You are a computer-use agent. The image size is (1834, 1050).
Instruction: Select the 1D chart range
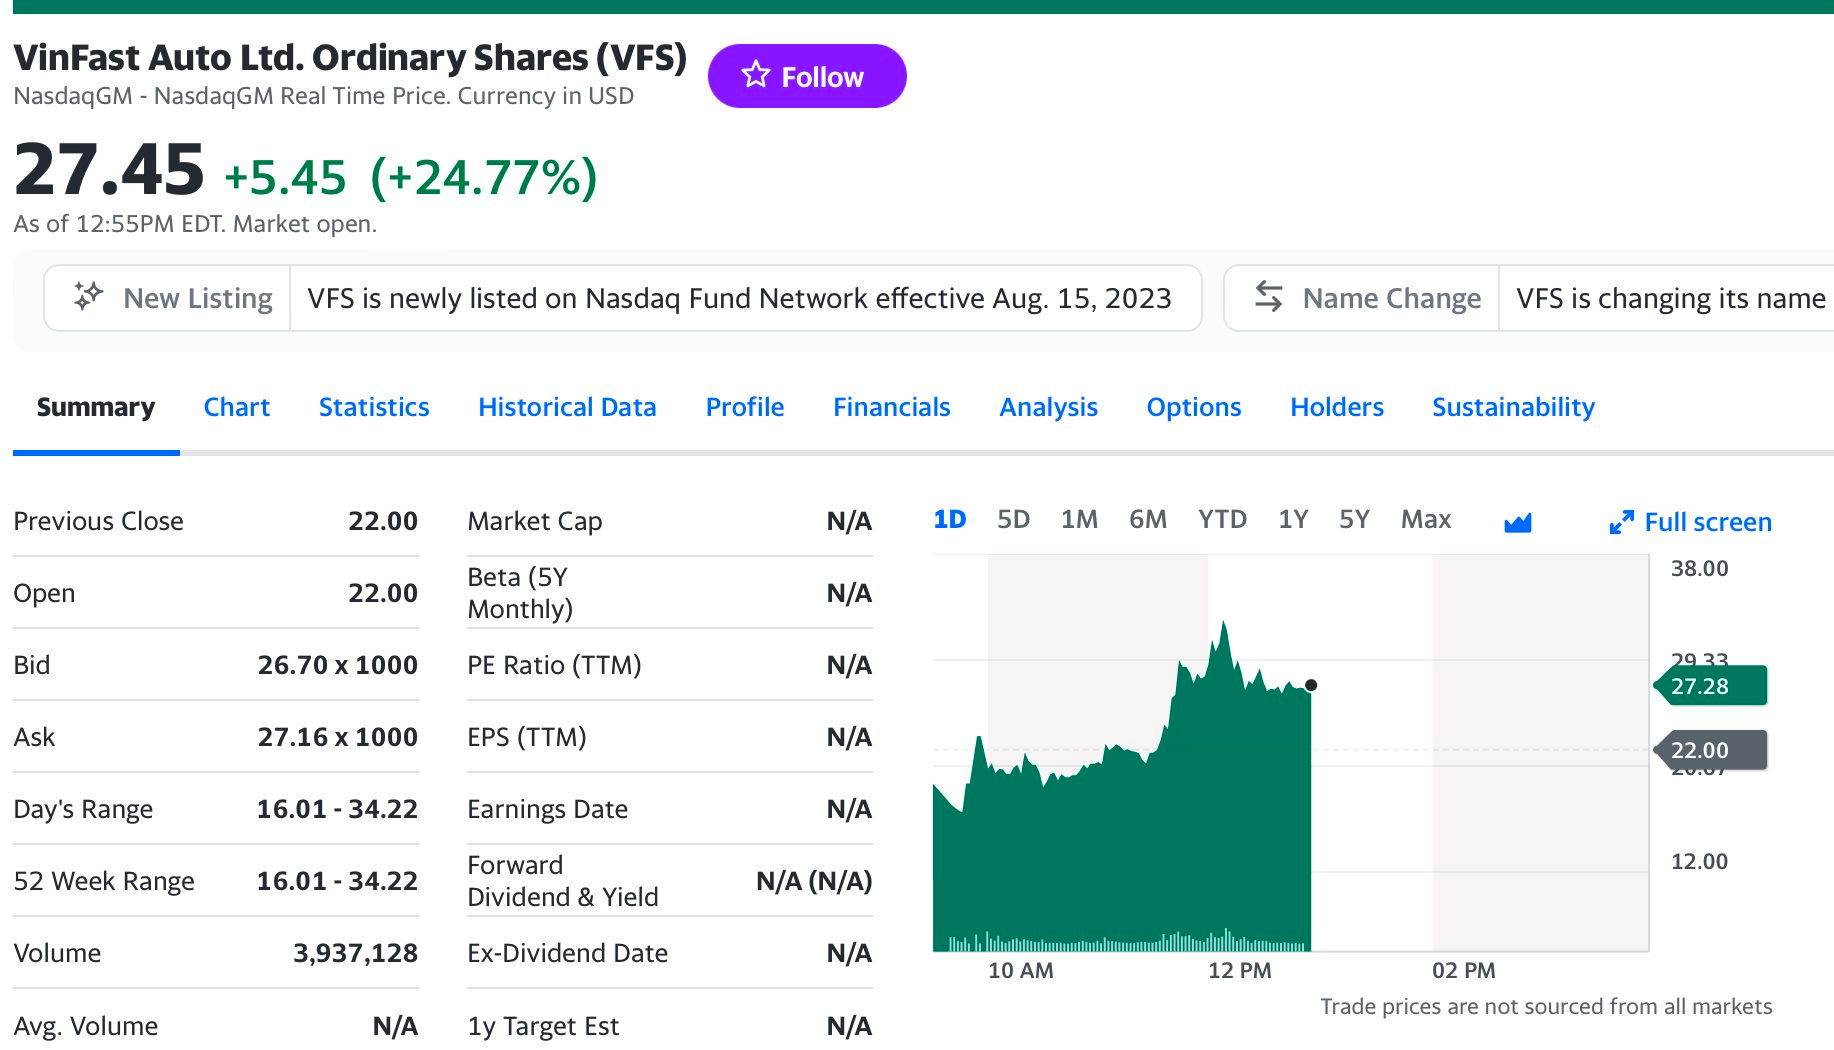[950, 519]
